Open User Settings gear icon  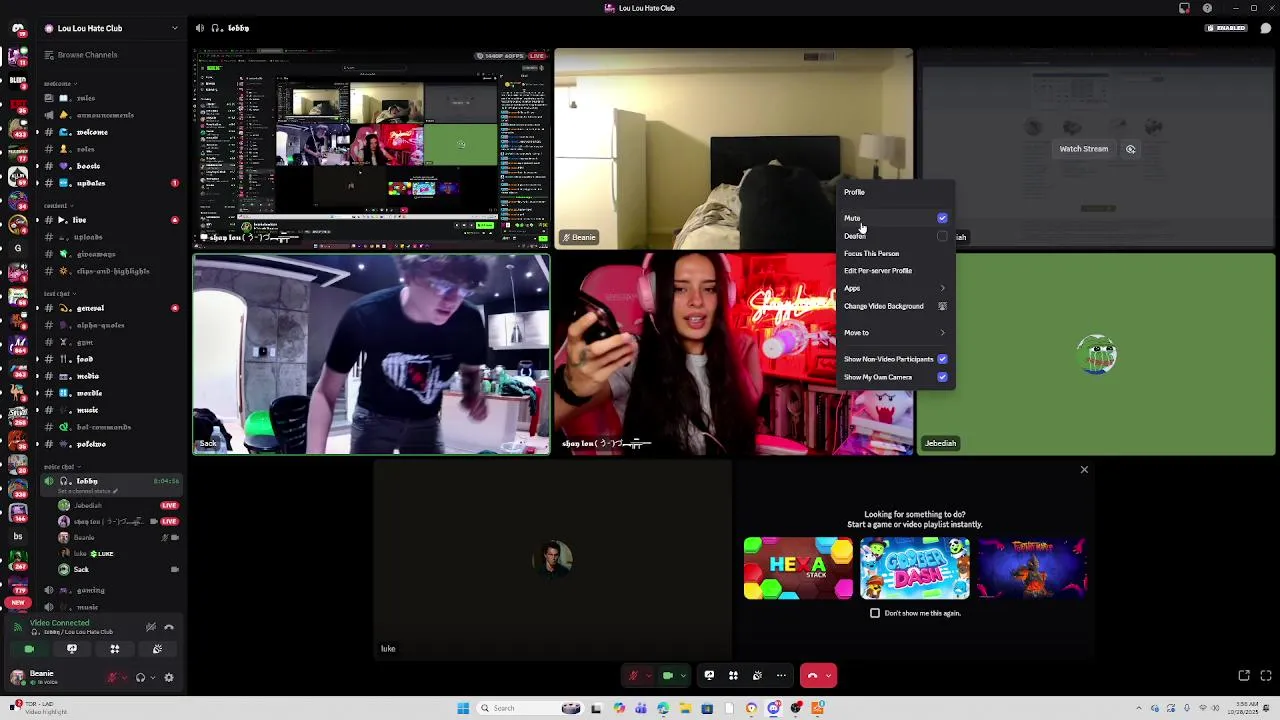point(169,677)
